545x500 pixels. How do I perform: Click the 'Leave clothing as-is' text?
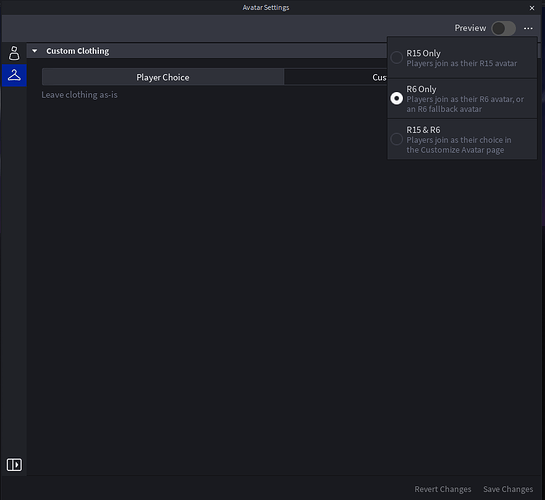point(79,95)
